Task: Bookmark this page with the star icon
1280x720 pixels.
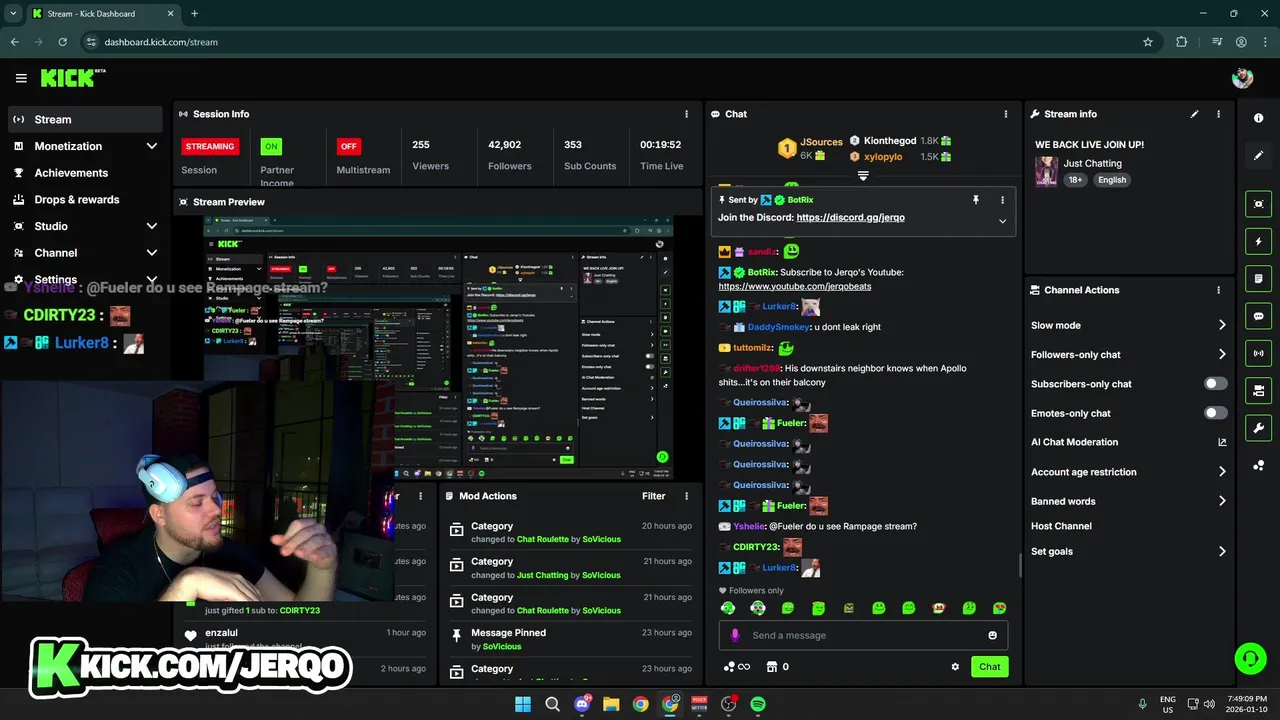Action: [1148, 42]
